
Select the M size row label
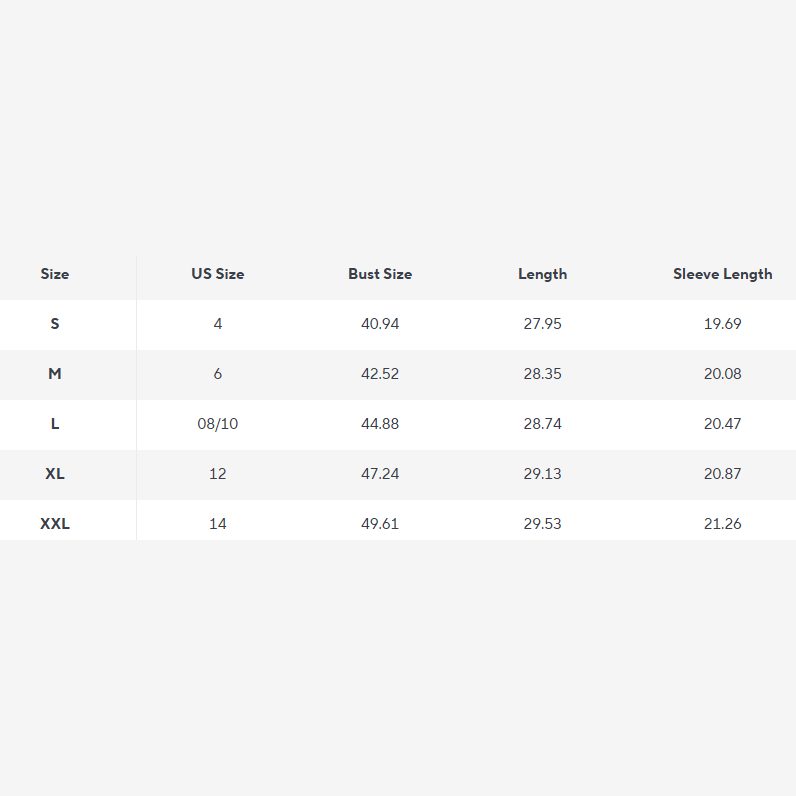click(55, 374)
